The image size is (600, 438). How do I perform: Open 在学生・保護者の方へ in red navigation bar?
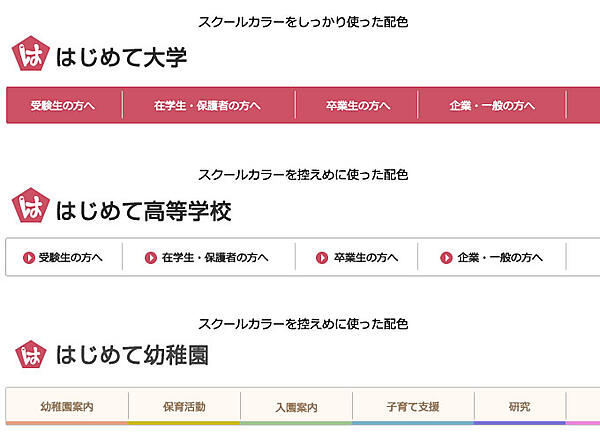(x=208, y=105)
